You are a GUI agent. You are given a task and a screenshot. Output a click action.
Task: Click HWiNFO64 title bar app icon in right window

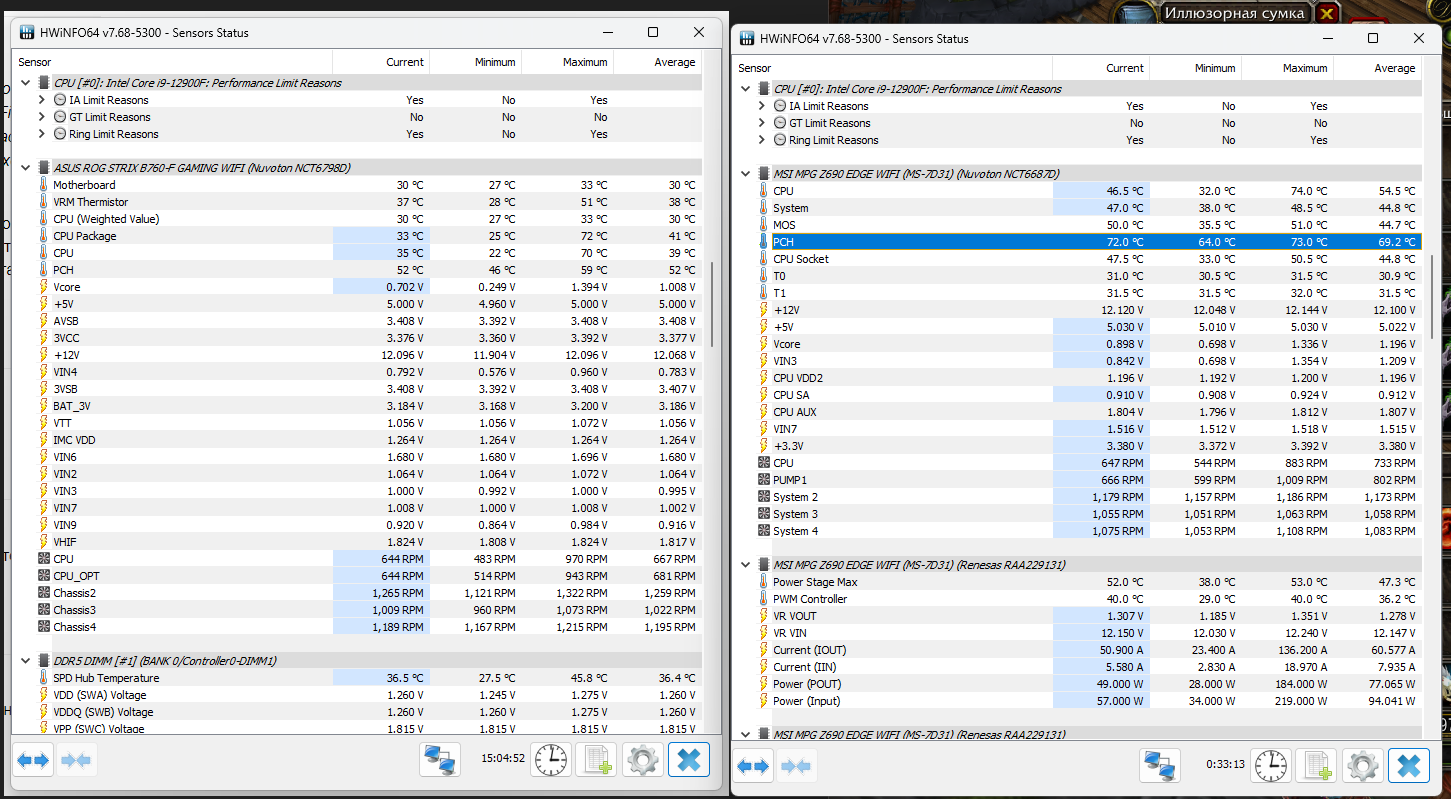(746, 38)
